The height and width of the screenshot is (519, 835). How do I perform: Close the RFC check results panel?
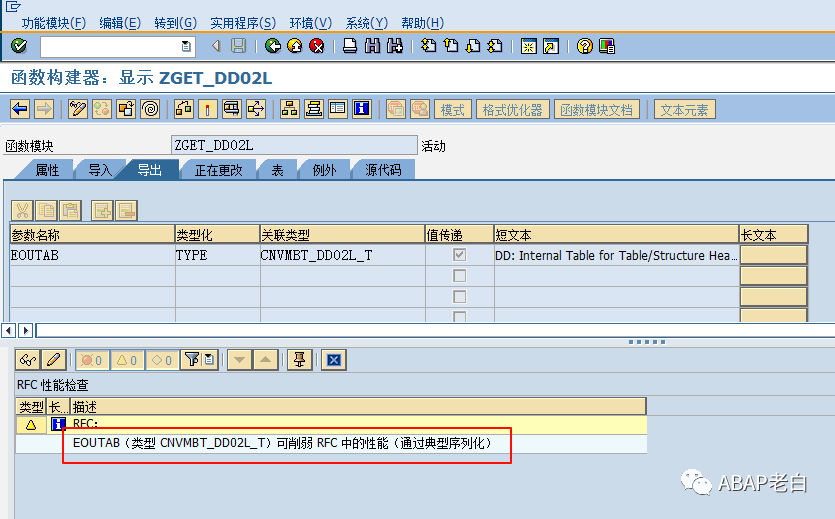point(334,360)
